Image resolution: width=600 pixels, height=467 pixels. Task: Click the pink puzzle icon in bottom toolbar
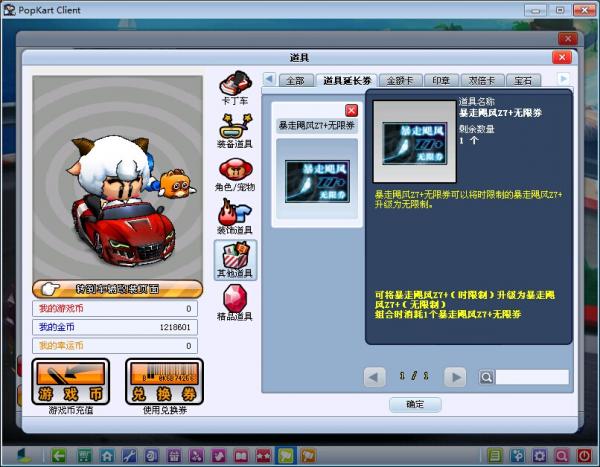click(219, 456)
